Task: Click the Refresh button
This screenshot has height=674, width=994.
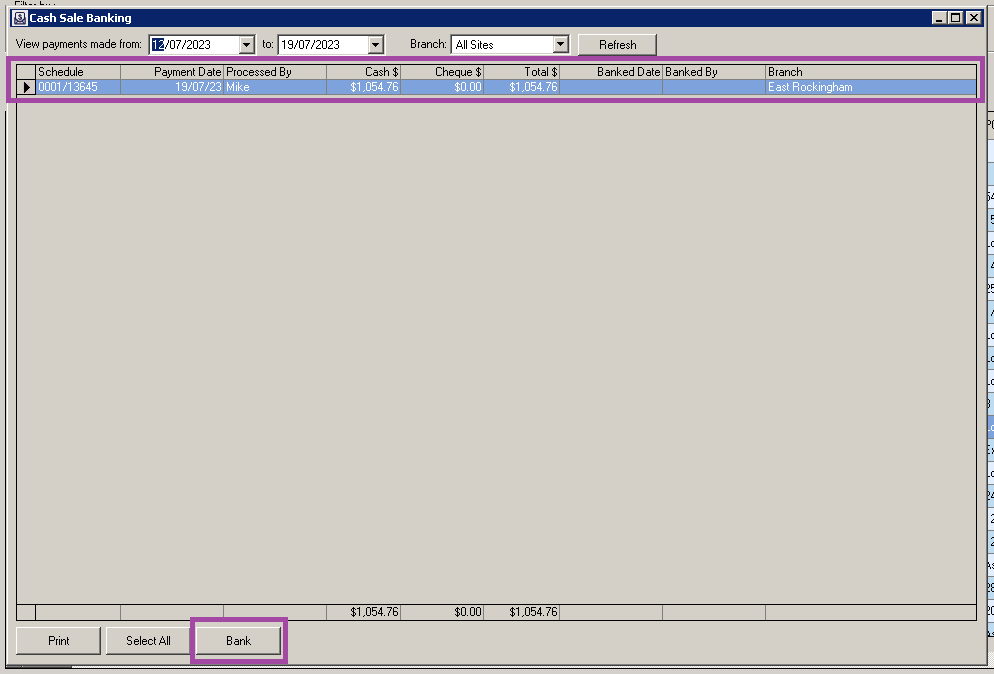Action: pyautogui.click(x=617, y=45)
